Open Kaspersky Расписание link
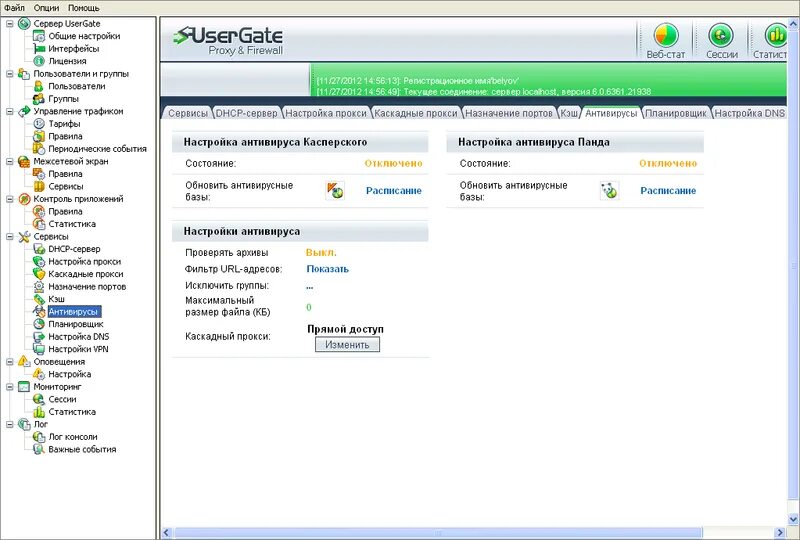 point(394,191)
